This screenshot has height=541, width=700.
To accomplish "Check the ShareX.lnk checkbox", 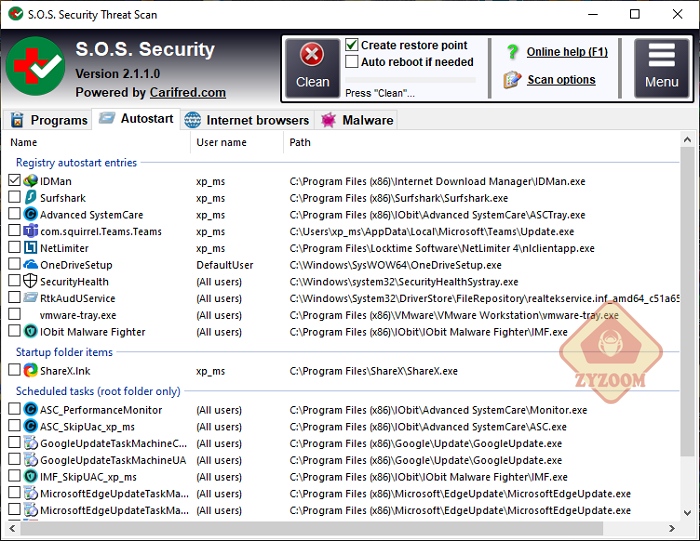I will tap(14, 370).
